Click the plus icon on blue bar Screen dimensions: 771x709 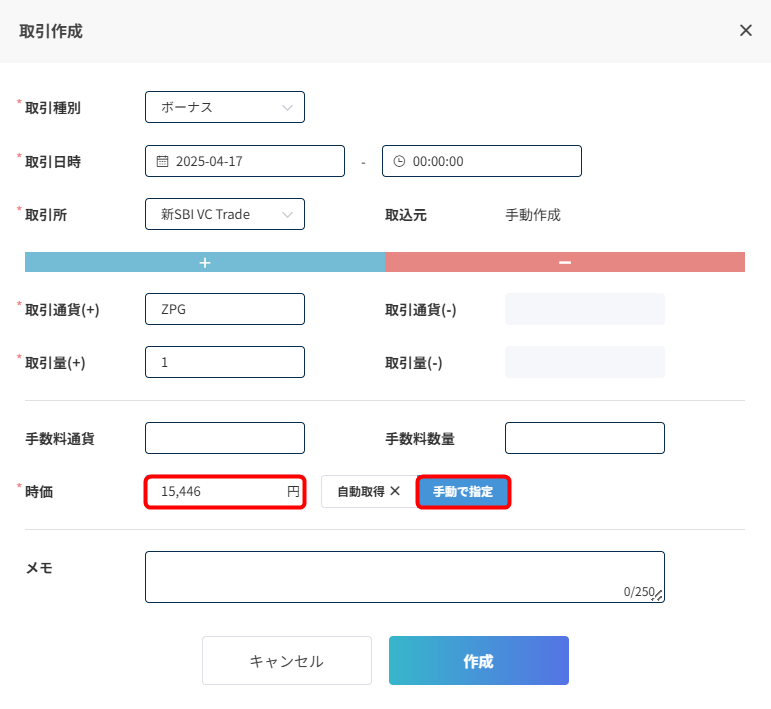click(x=205, y=263)
